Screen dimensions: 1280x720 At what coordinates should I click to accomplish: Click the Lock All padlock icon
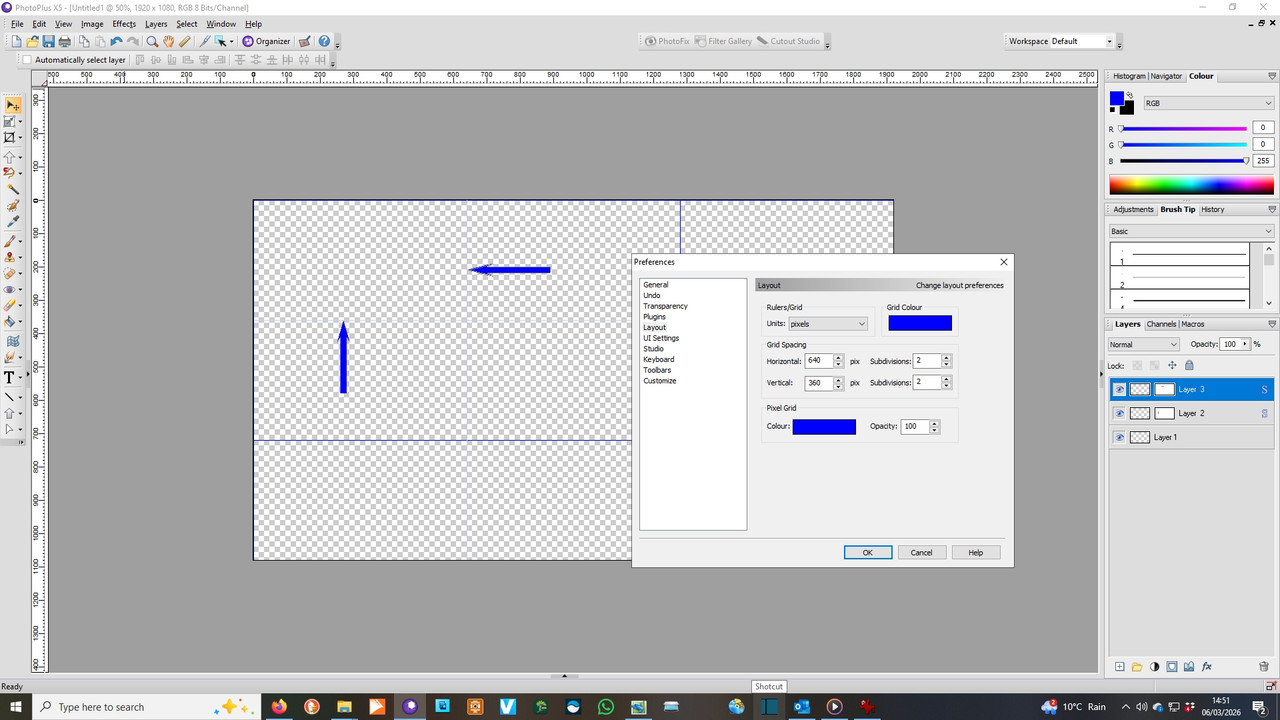pos(1189,365)
